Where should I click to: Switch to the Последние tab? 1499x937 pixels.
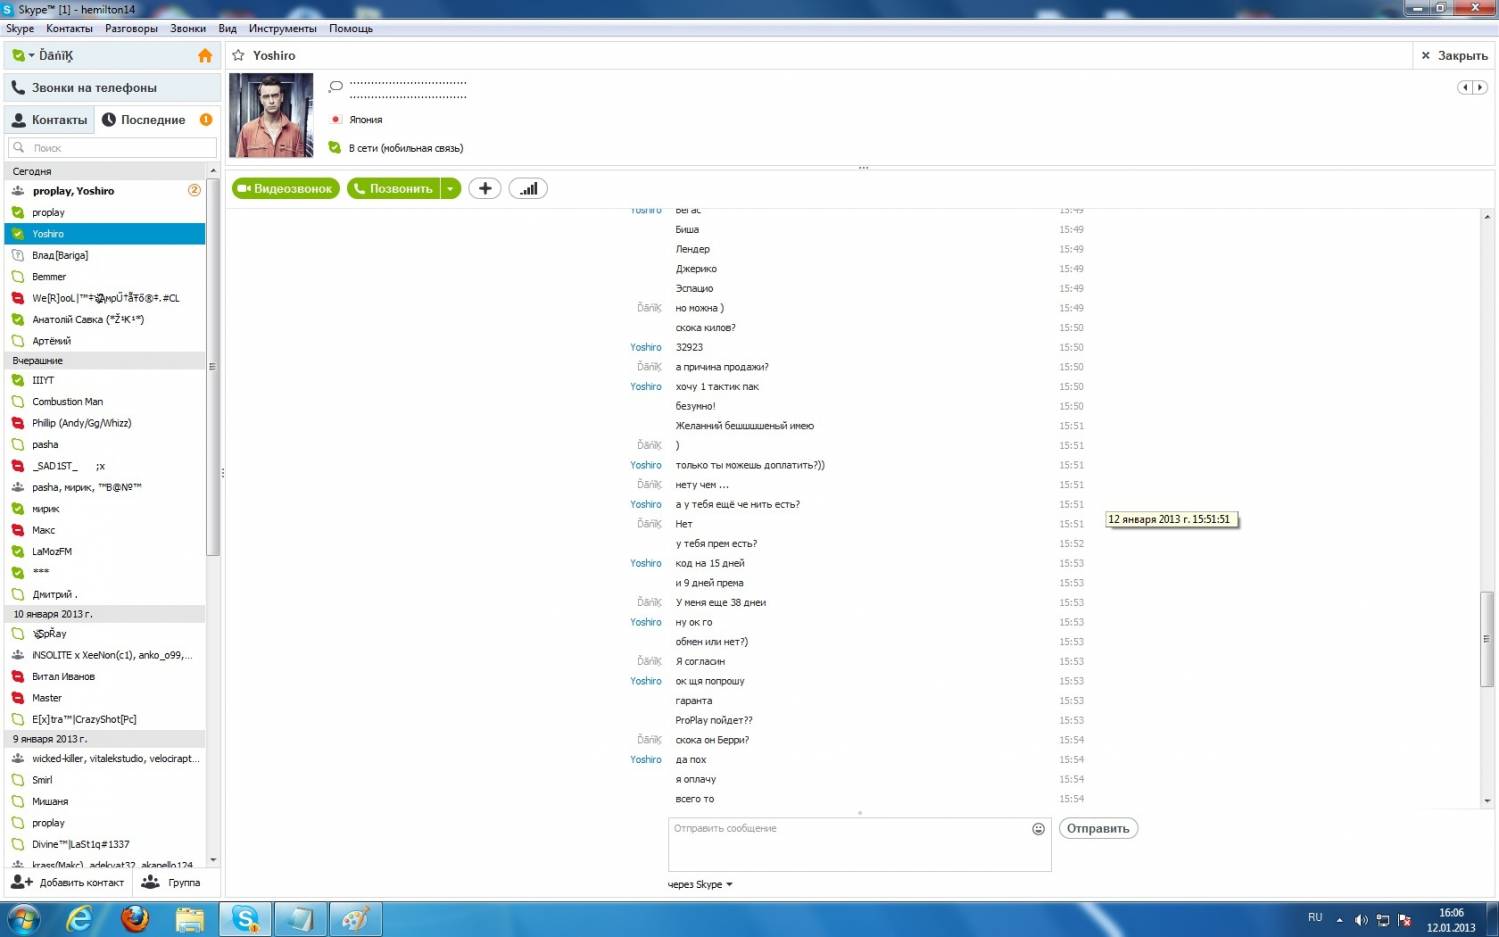click(152, 120)
